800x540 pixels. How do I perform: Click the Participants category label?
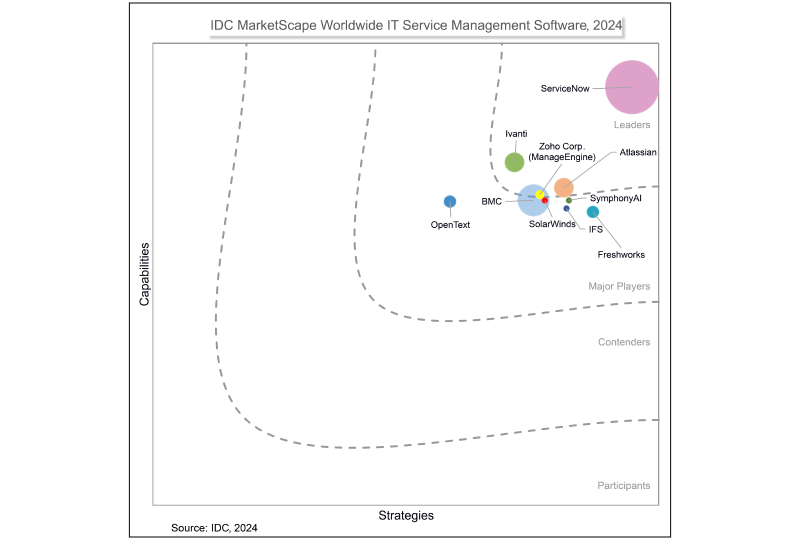623,485
